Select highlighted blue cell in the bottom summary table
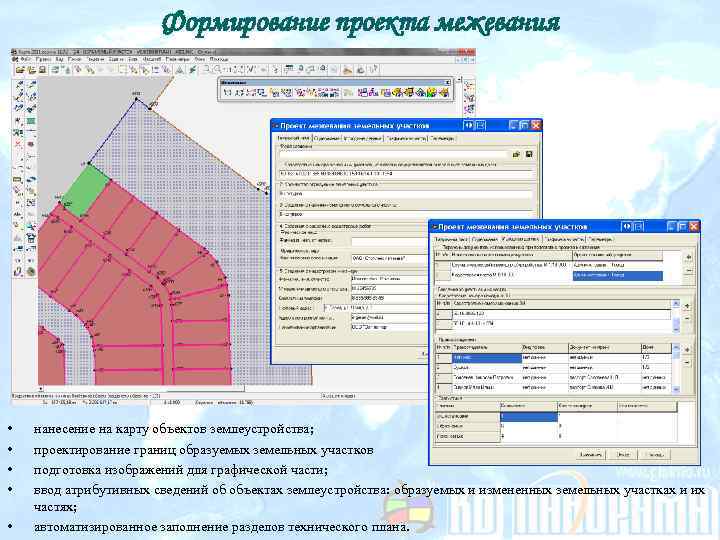 529,417
